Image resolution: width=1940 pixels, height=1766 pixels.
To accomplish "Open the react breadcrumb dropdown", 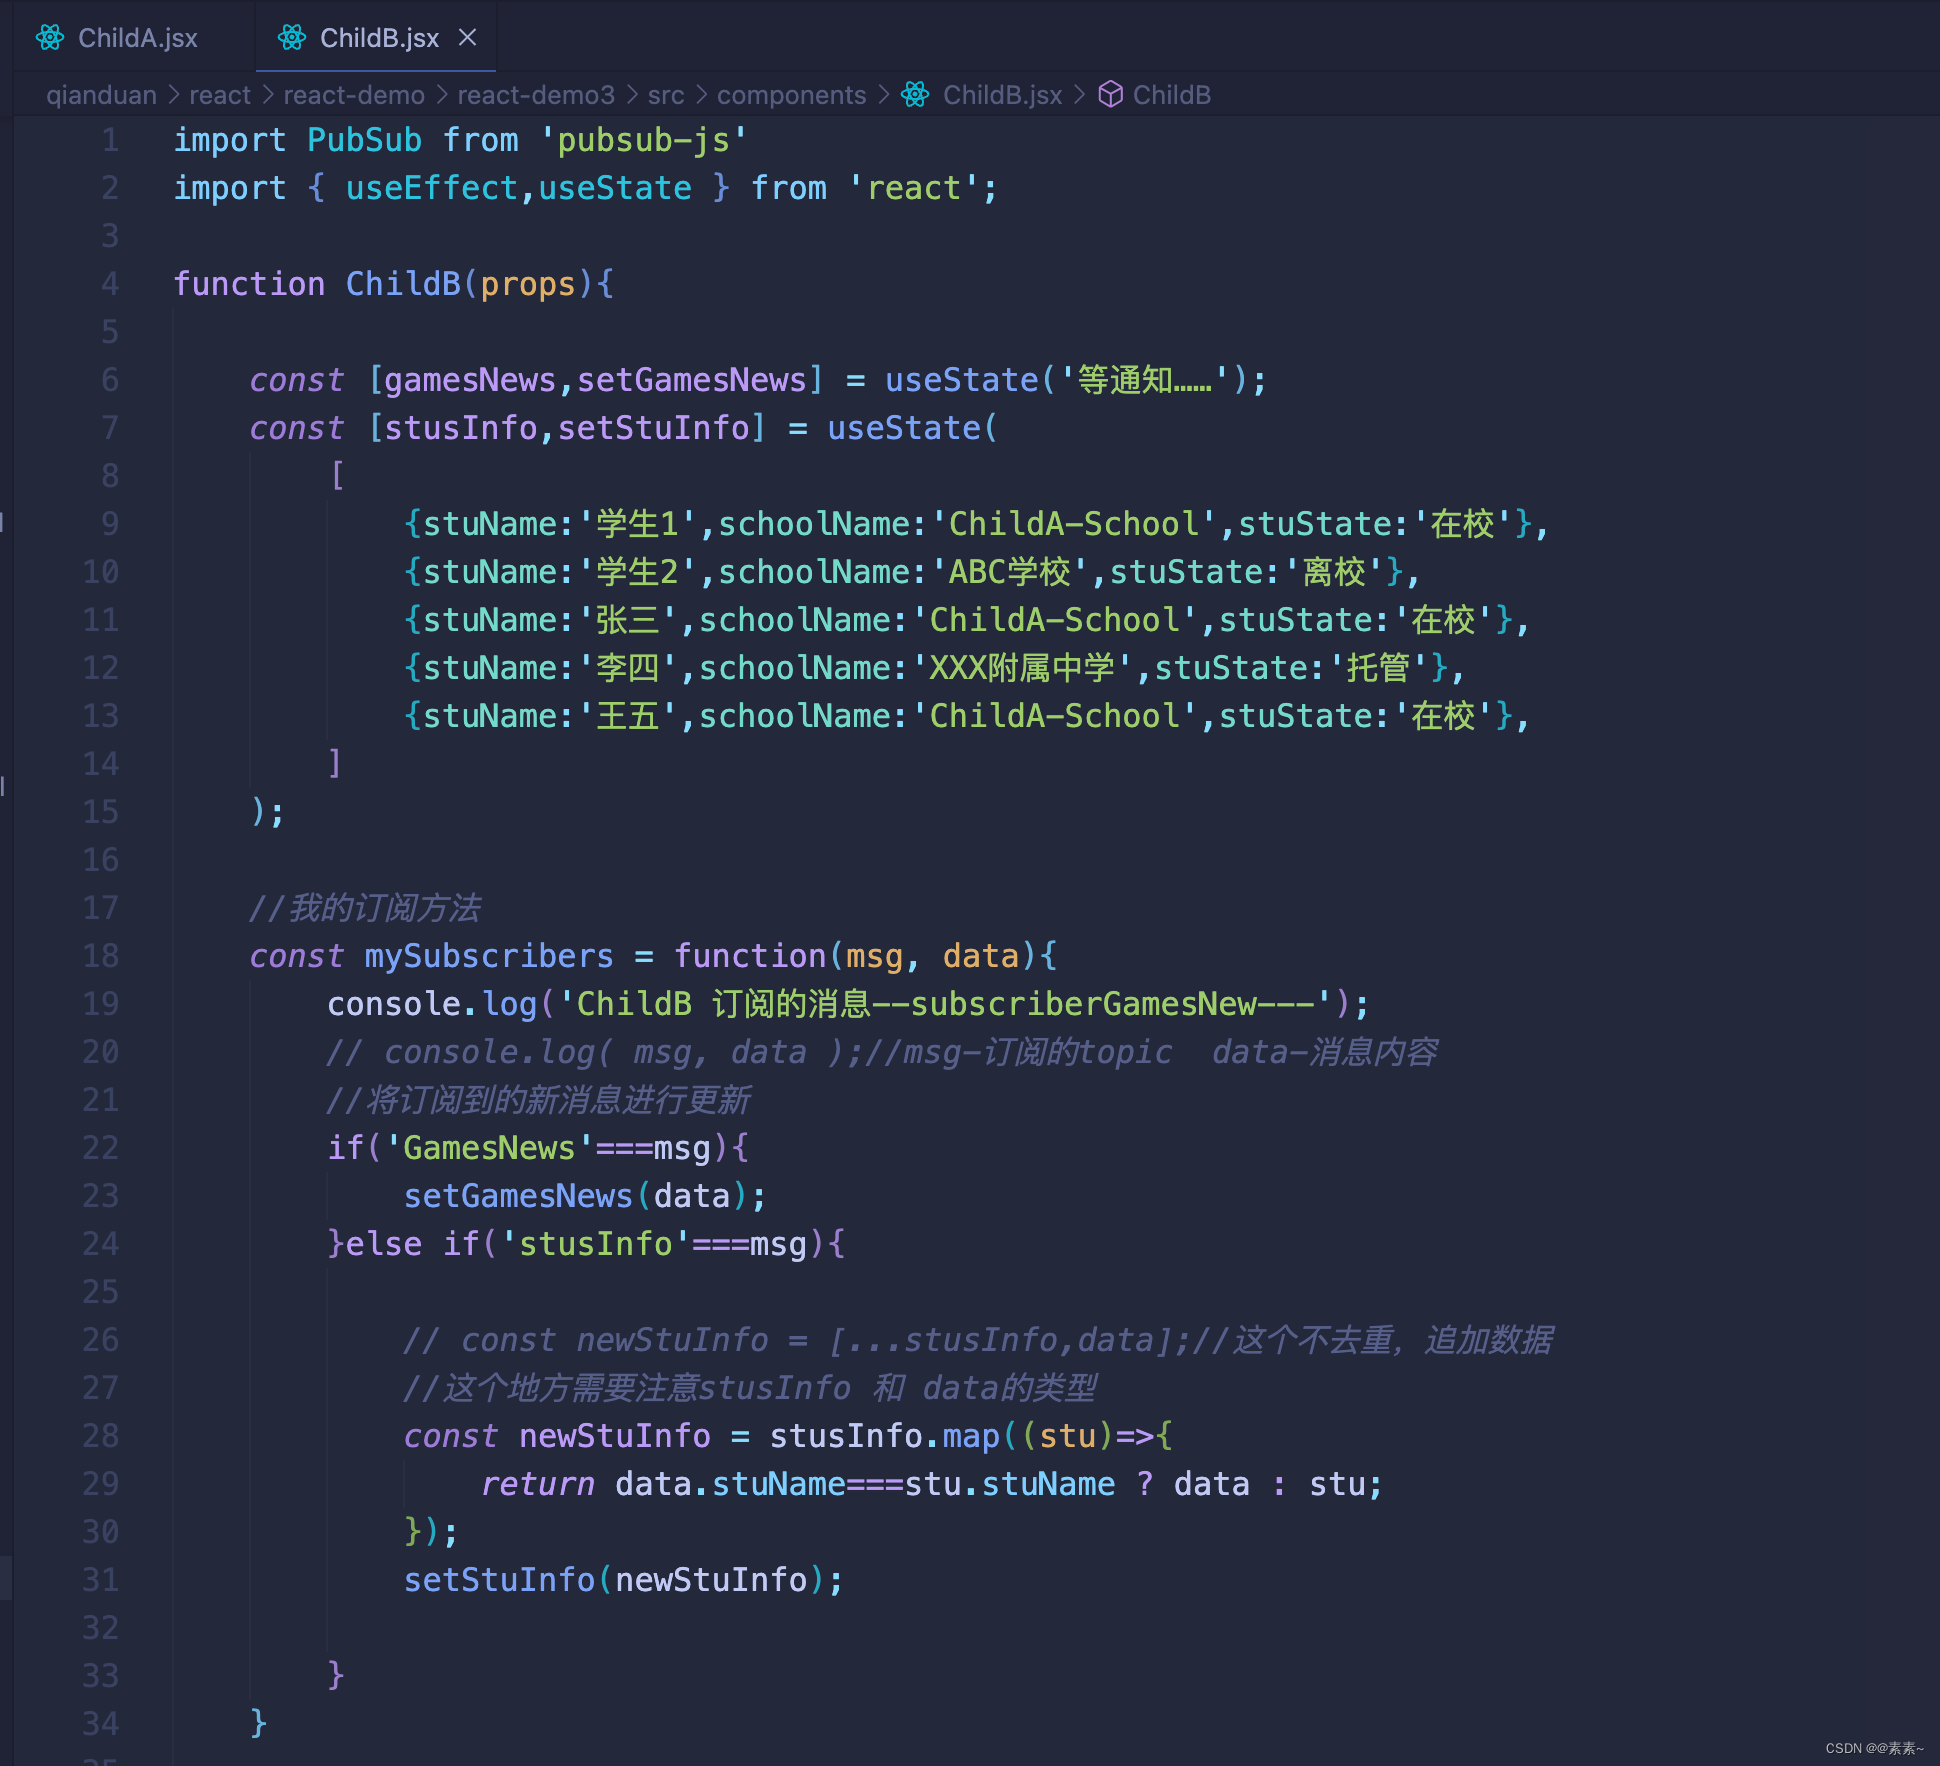I will click(219, 95).
